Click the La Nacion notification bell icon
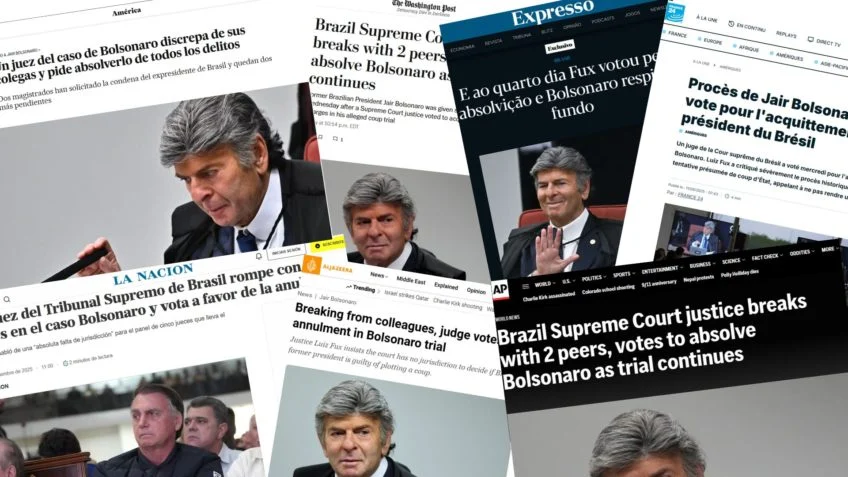848x477 pixels. pos(259,256)
